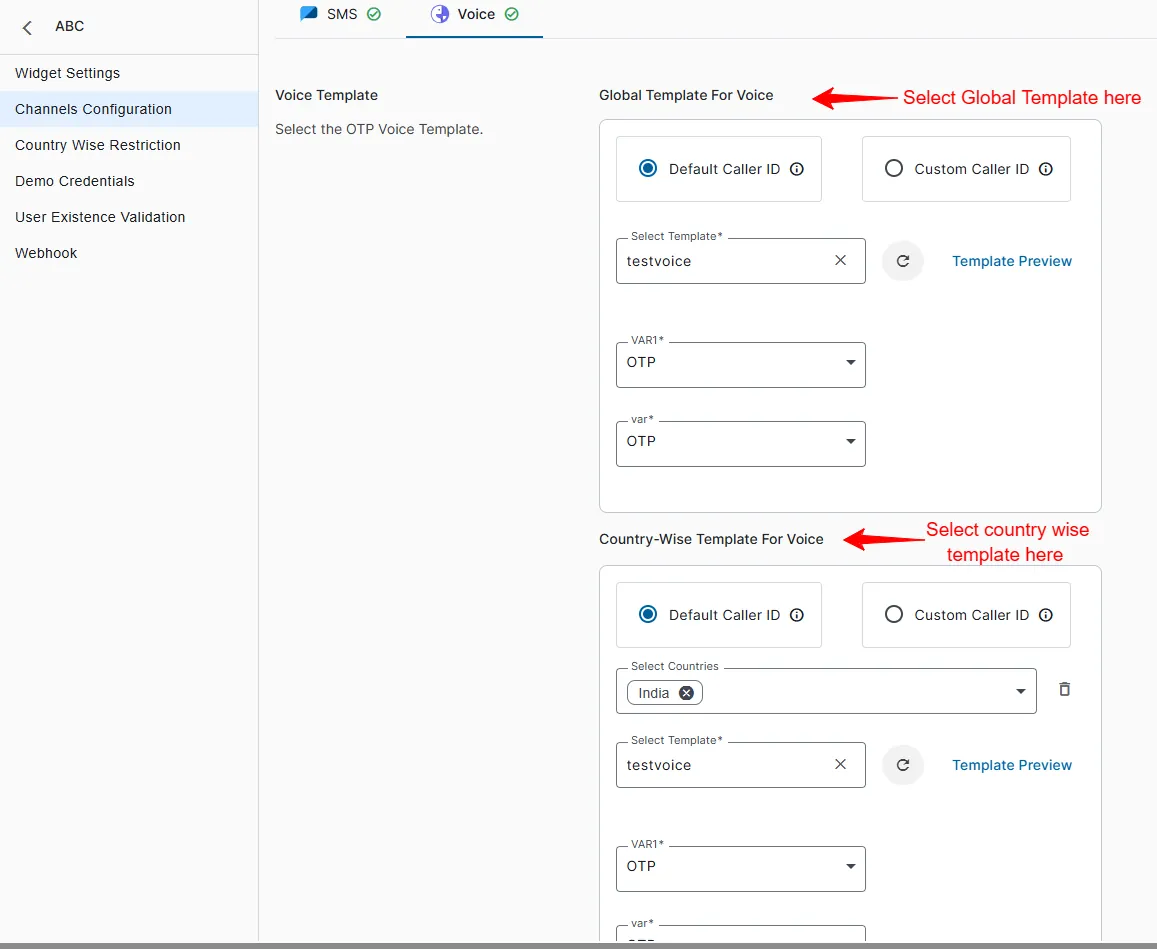Click info icon next to Global Custom Caller ID
The width and height of the screenshot is (1157, 949).
pos(1046,169)
